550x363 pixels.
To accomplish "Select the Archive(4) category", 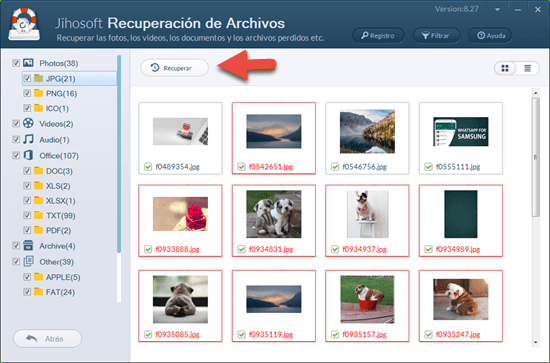I will coord(57,246).
